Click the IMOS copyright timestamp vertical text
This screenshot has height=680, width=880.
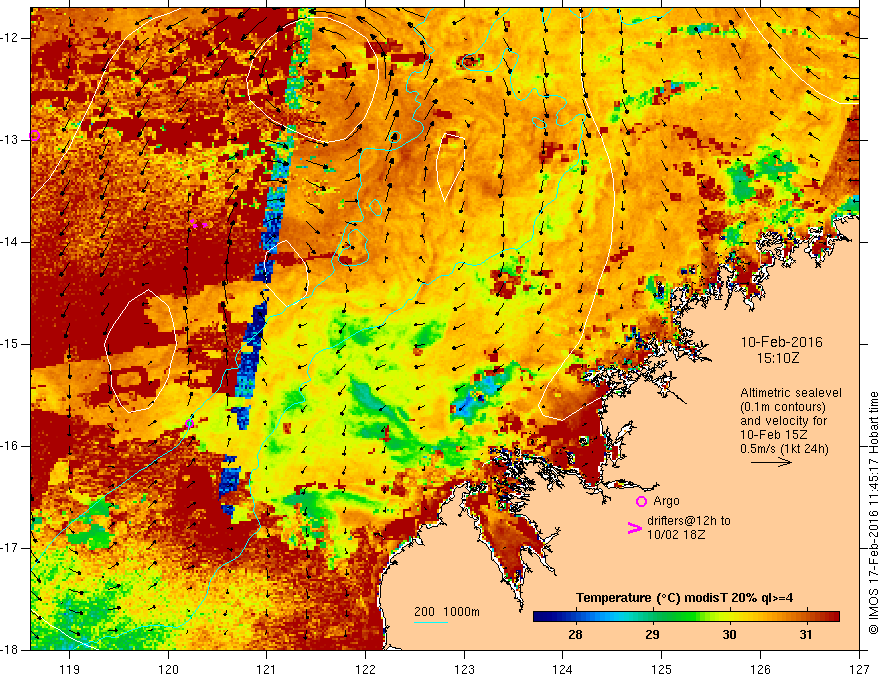click(x=873, y=513)
